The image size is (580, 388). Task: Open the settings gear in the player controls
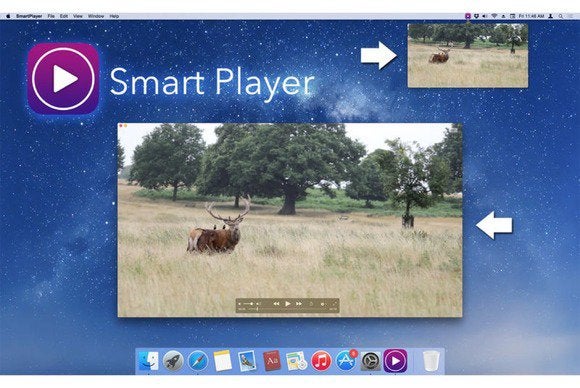point(323,304)
